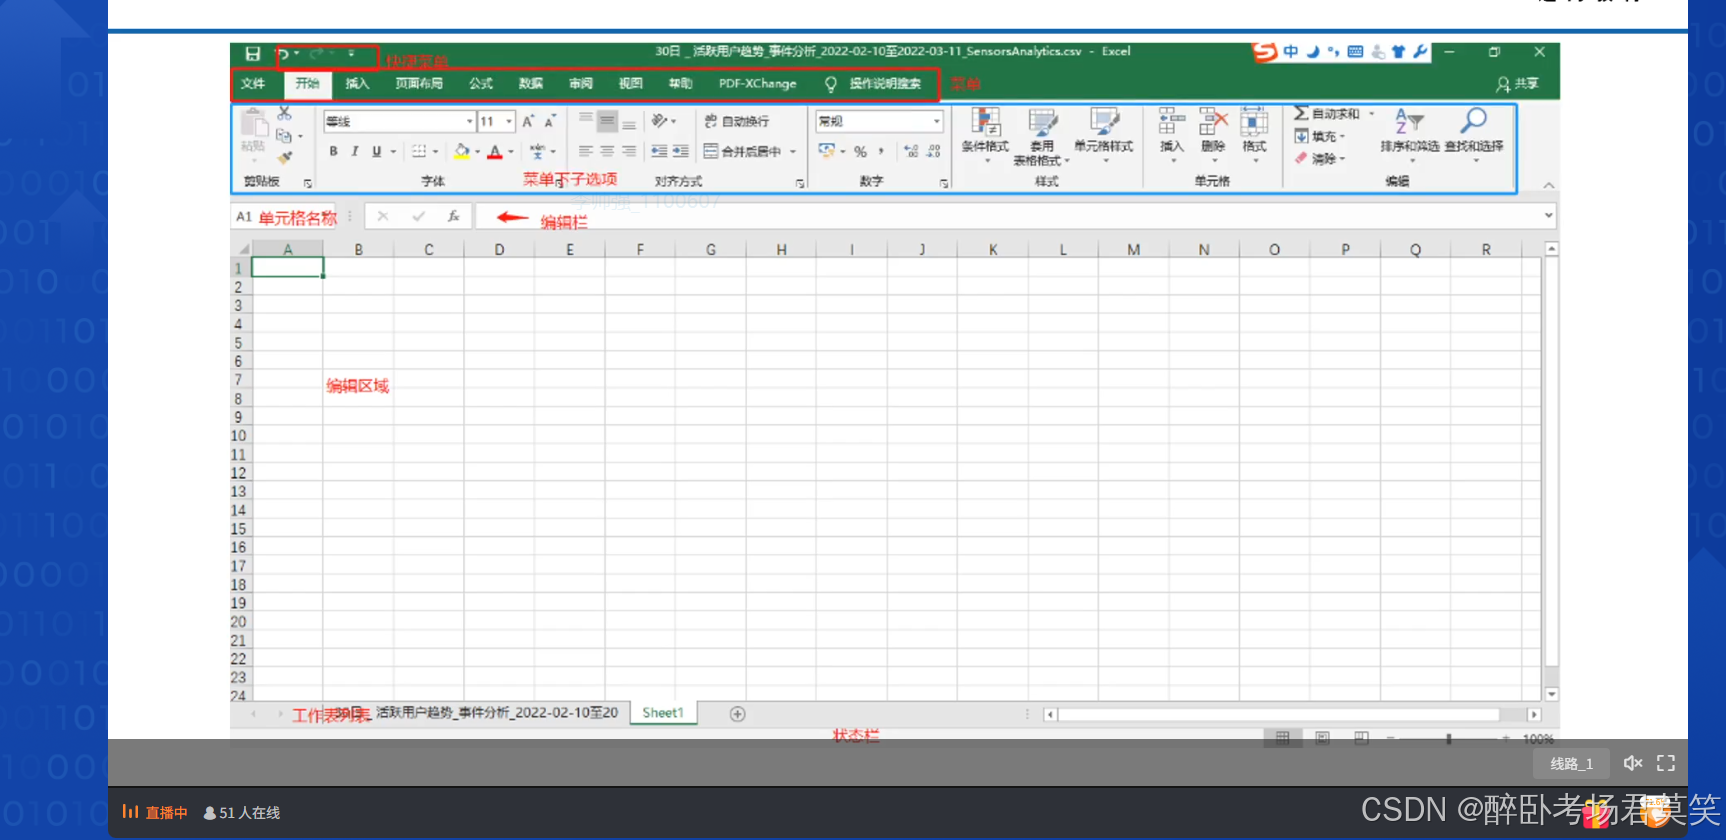Select the Sheet1 worksheet tab

[x=663, y=713]
